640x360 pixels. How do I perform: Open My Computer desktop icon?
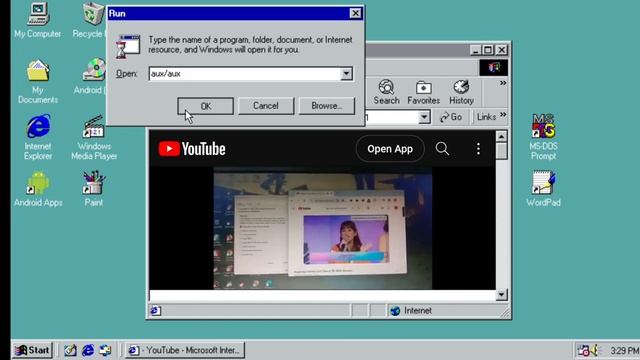click(38, 20)
